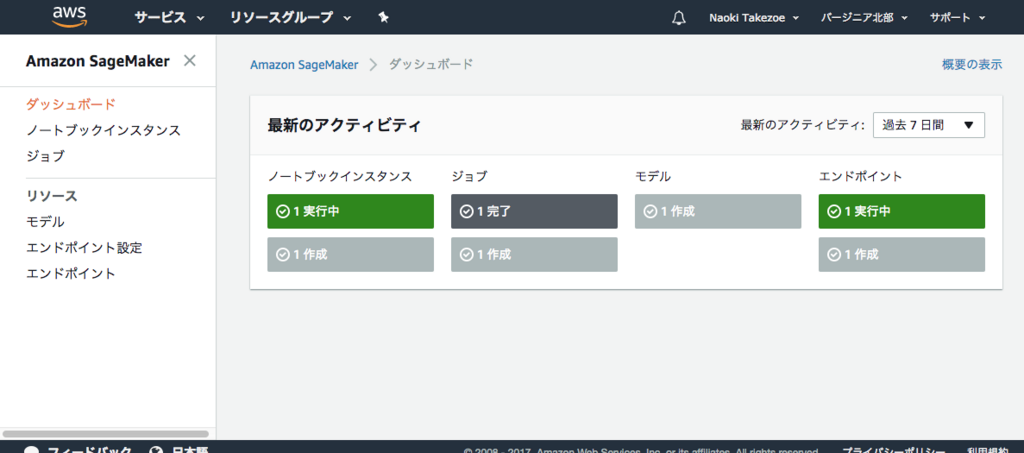Click the sidebar horizontal scrollbar

point(106,433)
